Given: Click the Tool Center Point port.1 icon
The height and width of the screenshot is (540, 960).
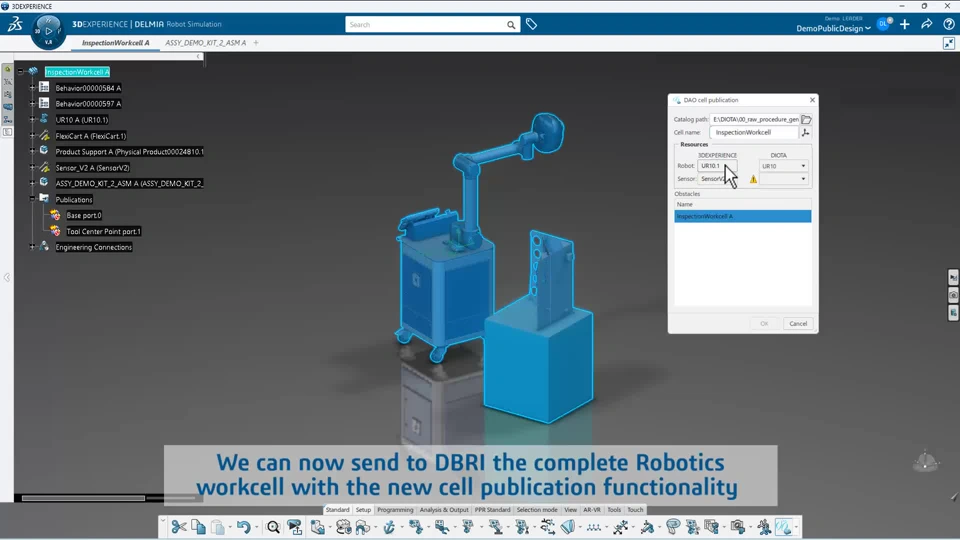Looking at the screenshot, I should [55, 231].
